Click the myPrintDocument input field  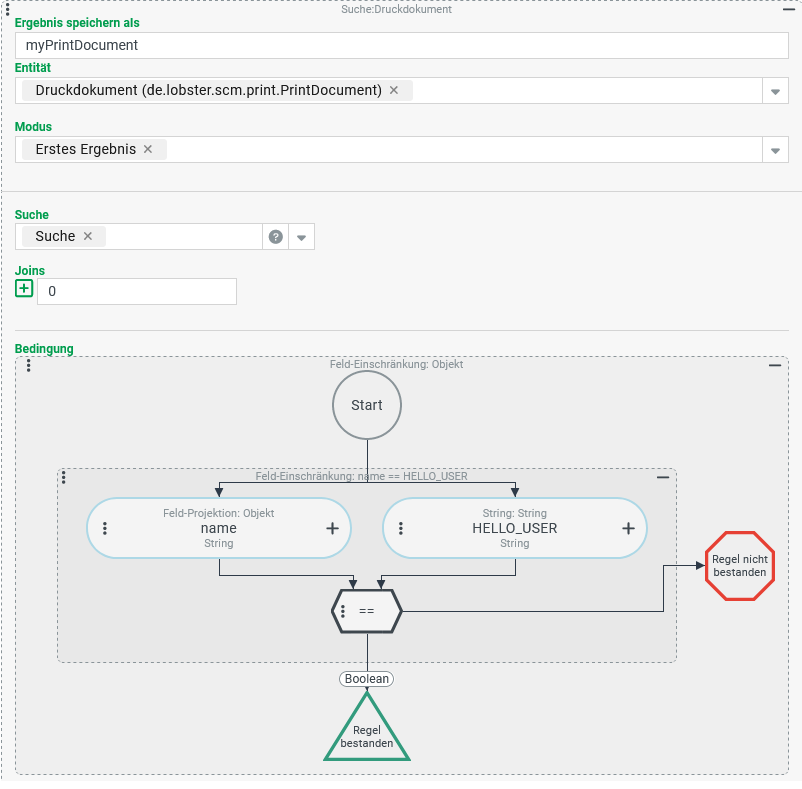[402, 45]
